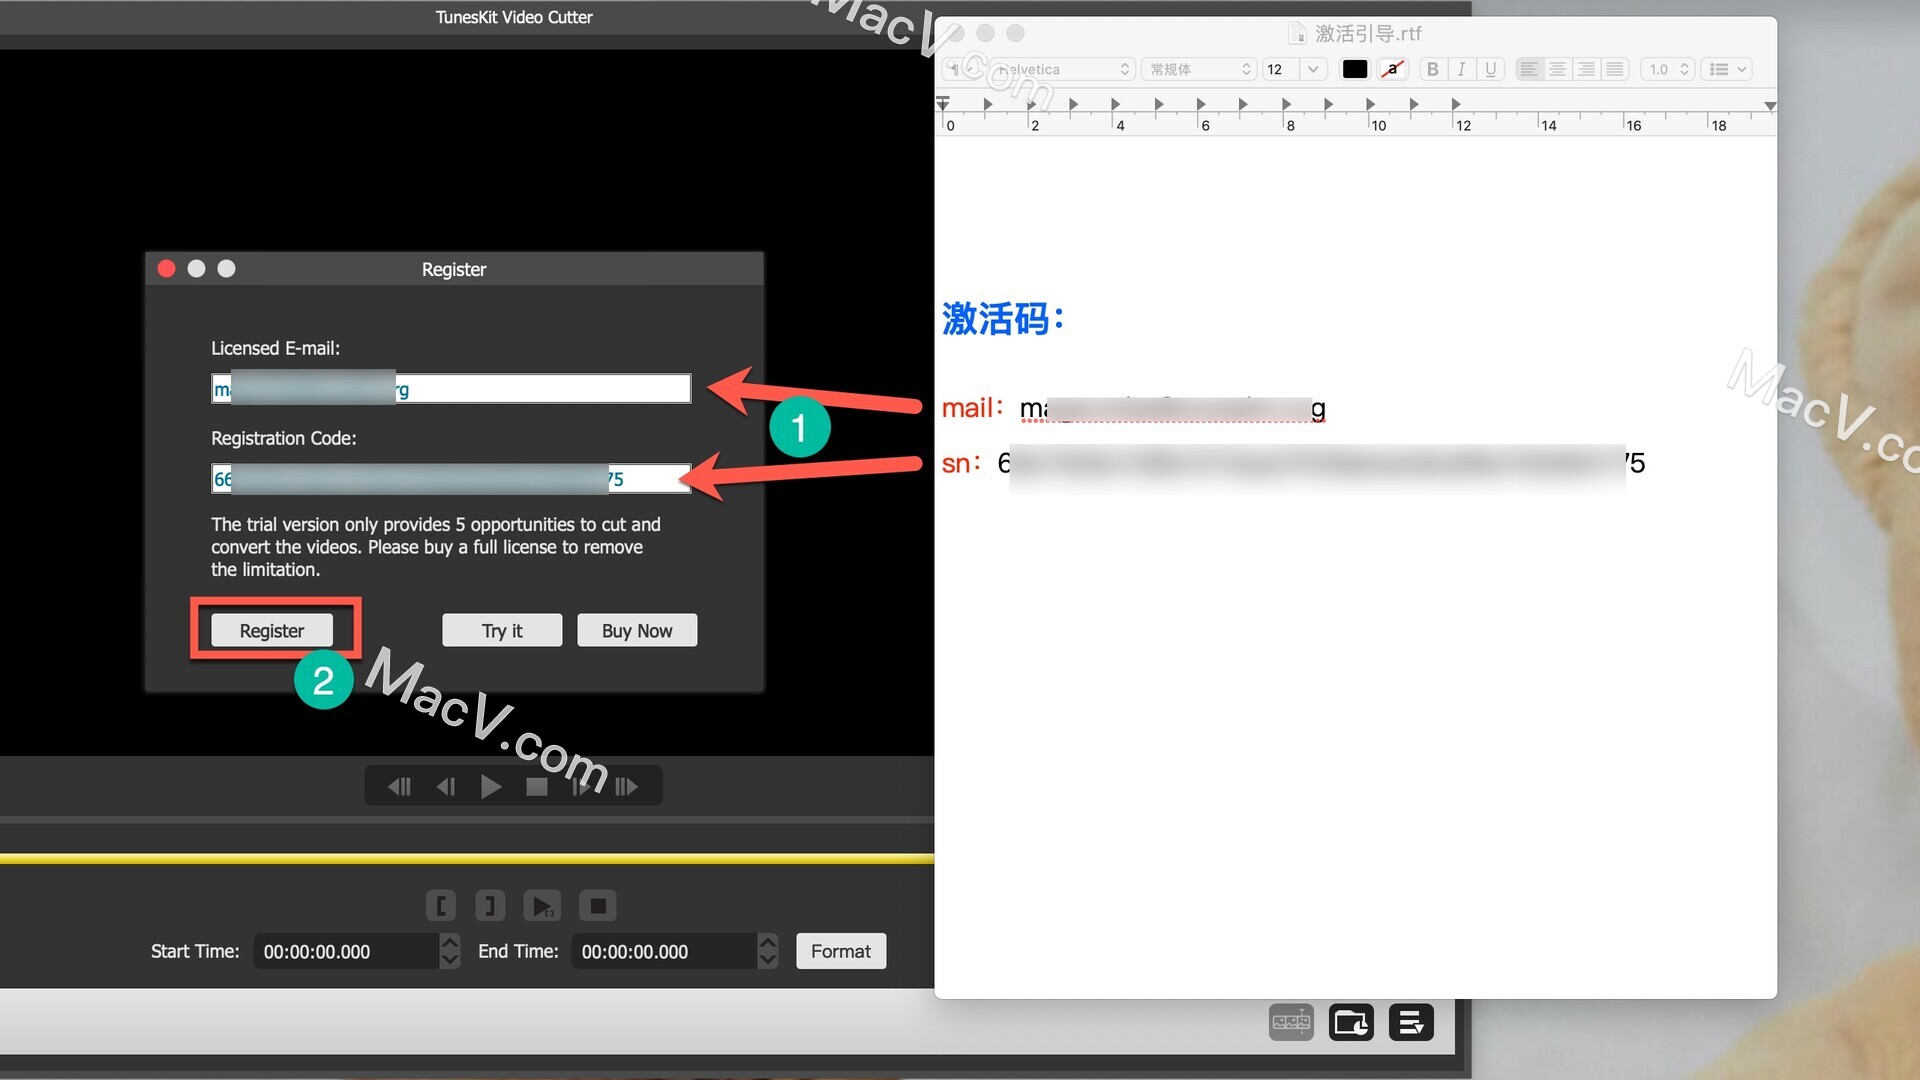Jump to previous keyframe in TunesKit player
Image resolution: width=1920 pixels, height=1080 pixels.
[399, 787]
